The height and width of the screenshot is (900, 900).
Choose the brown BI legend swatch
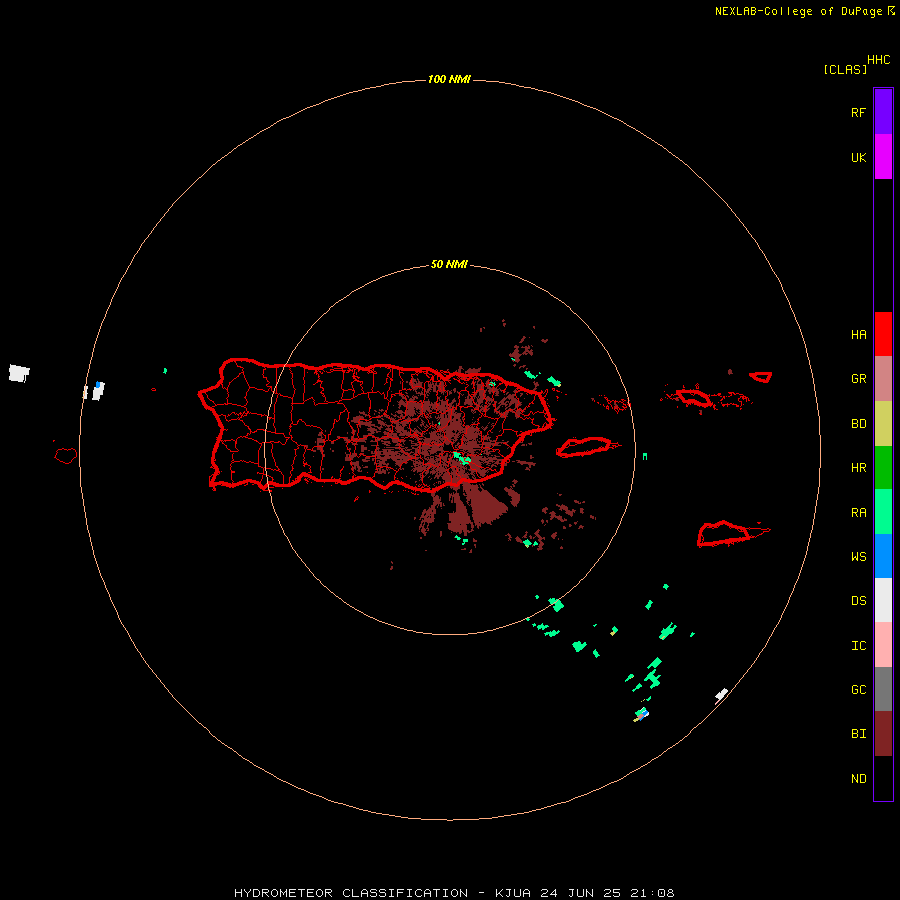[x=883, y=734]
